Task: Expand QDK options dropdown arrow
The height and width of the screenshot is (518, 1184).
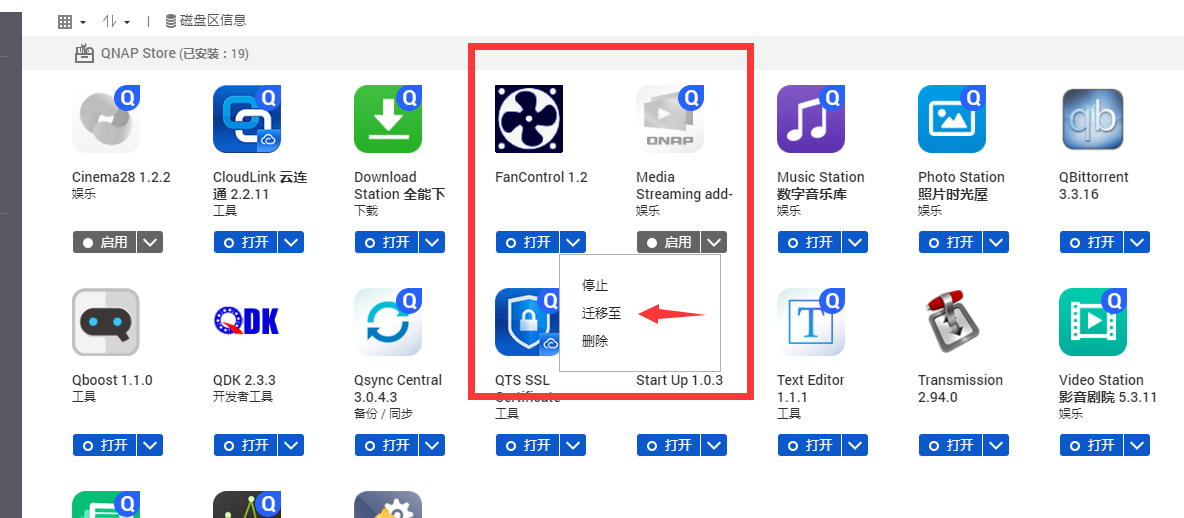Action: click(x=291, y=446)
